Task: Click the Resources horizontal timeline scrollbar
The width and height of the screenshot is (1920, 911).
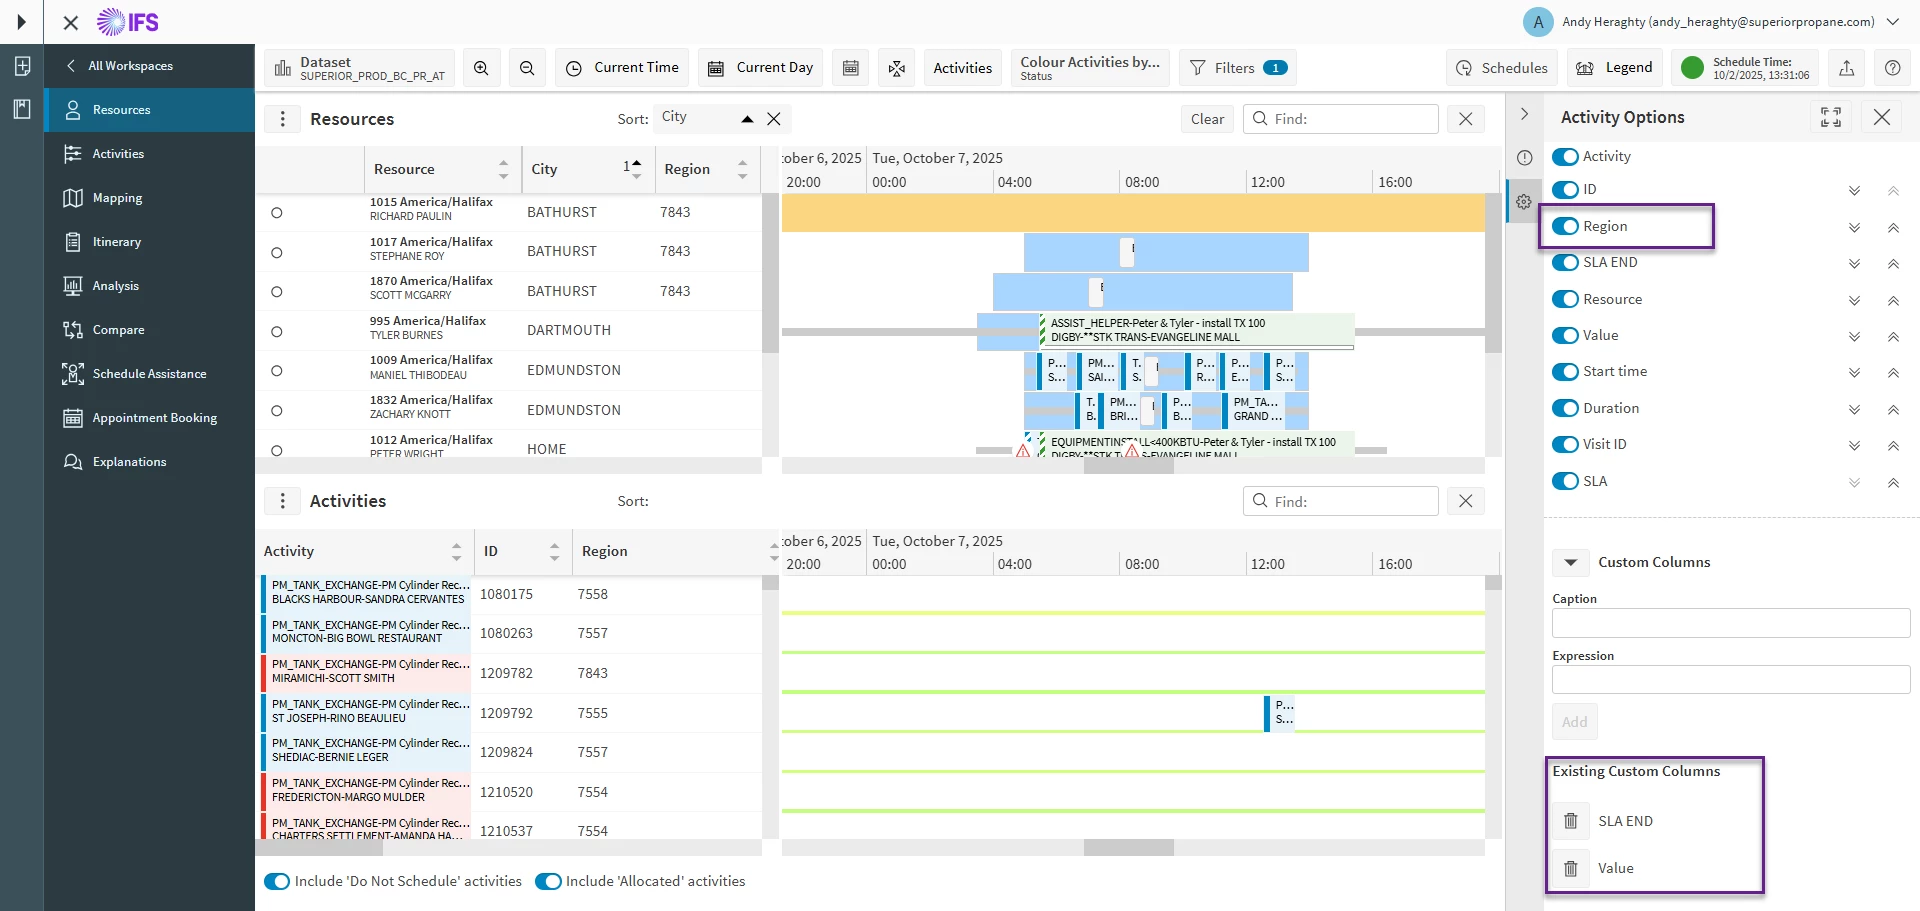Action: pos(1128,466)
